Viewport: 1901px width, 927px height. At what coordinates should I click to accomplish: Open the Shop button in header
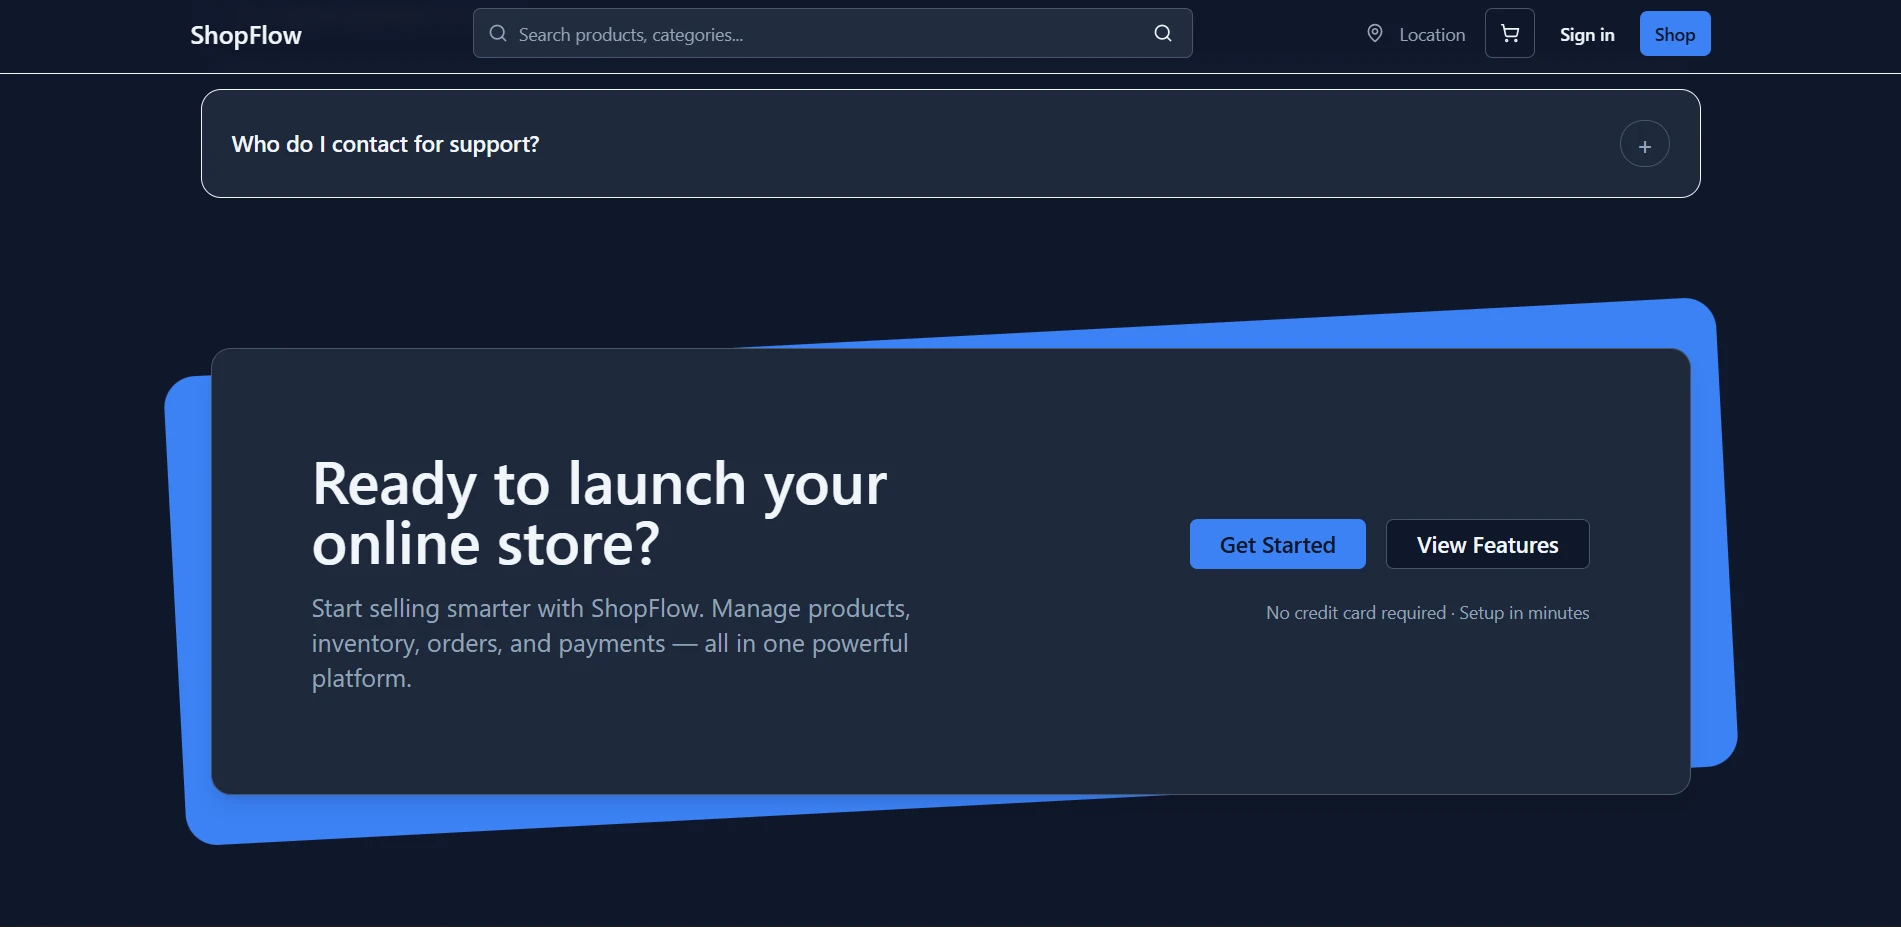click(x=1675, y=34)
